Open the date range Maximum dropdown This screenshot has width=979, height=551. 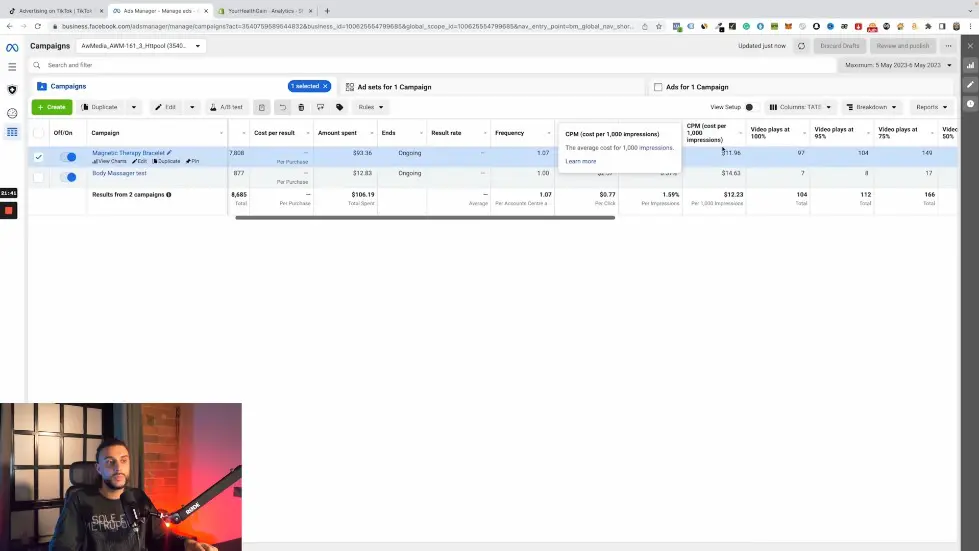pyautogui.click(x=898, y=65)
